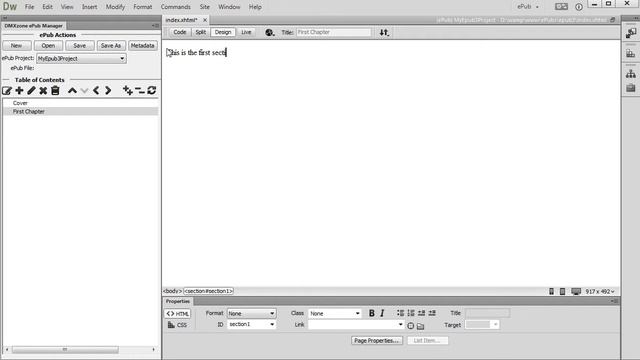This screenshot has height=360, width=640.
Task: Open the window size 917 x 492 dropdown
Action: coord(600,291)
